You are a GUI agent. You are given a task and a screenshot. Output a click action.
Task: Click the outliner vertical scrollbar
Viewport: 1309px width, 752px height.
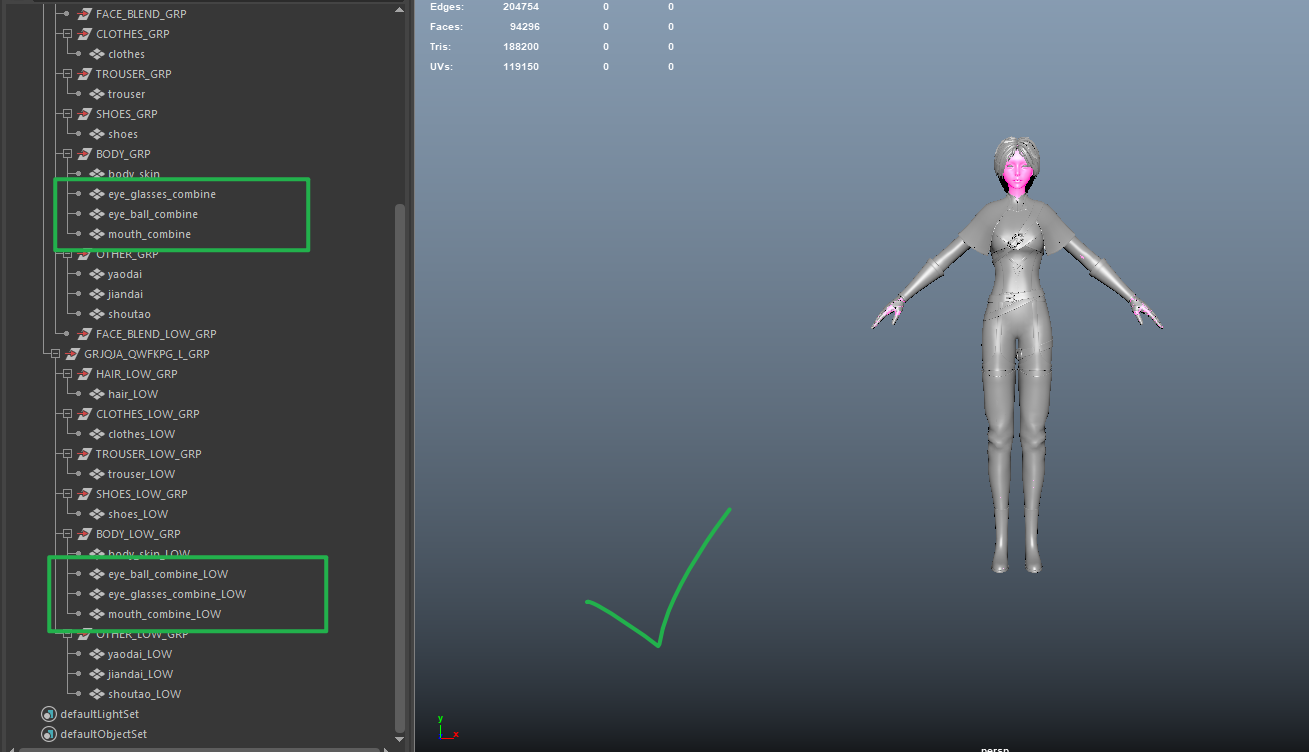[x=401, y=460]
